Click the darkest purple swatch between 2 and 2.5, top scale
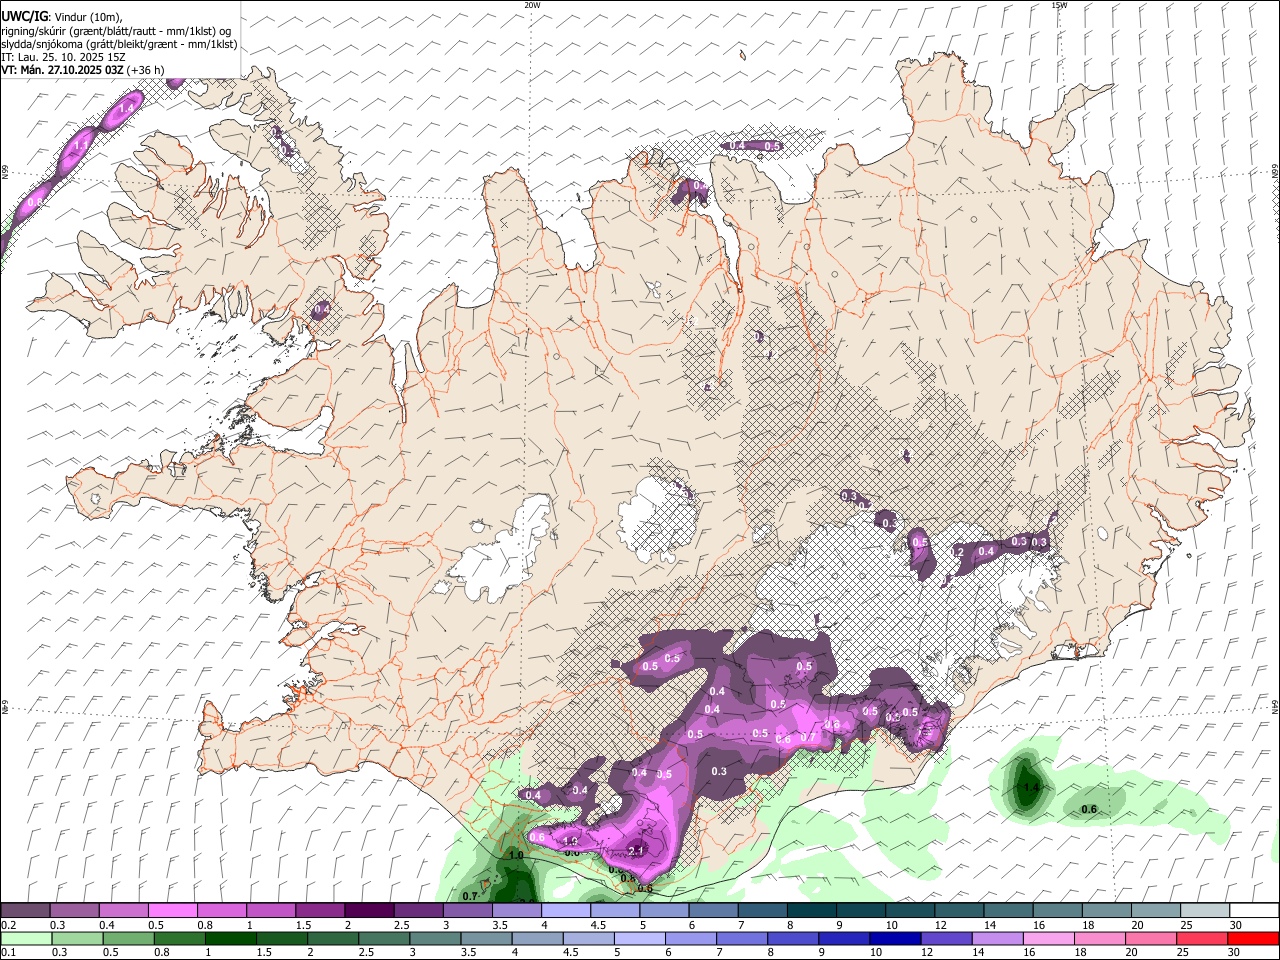Viewport: 1280px width, 960px height. [369, 911]
